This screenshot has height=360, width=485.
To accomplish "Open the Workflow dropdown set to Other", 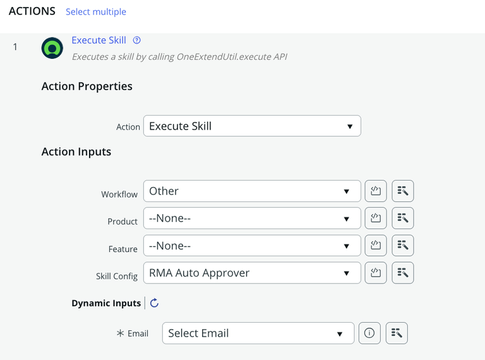I will (x=252, y=191).
